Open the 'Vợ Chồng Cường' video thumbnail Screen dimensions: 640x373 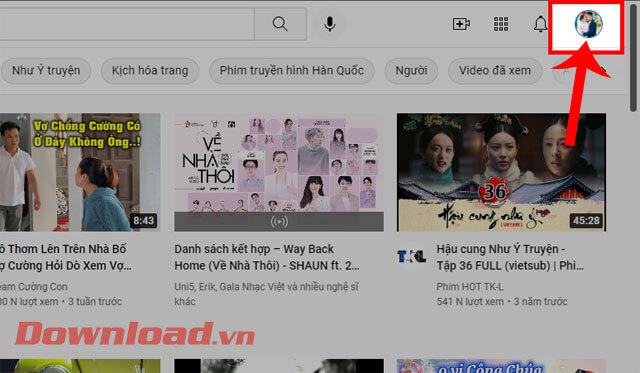80,172
